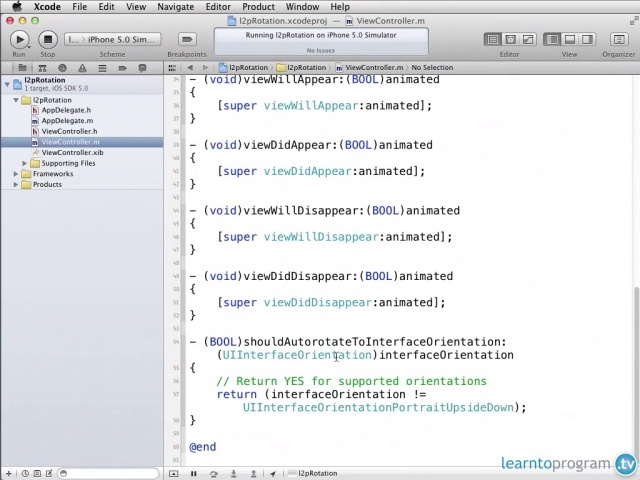Show the Symbol navigator
This screenshot has height=480, width=640.
[x=42, y=68]
